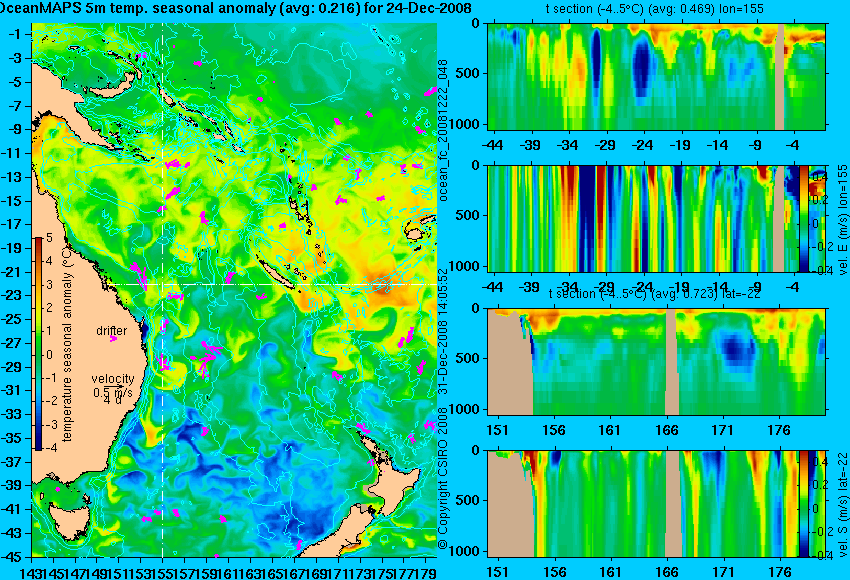
Task: Click the "176" tick under the lat=-22 temperature section
Action: coord(780,430)
